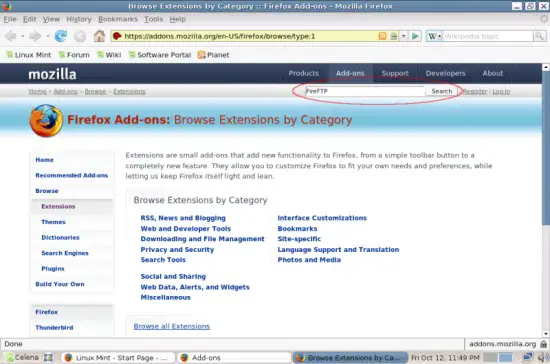The width and height of the screenshot is (550, 364).
Task: Click the Browse breadcrumb link
Action: pos(95,92)
